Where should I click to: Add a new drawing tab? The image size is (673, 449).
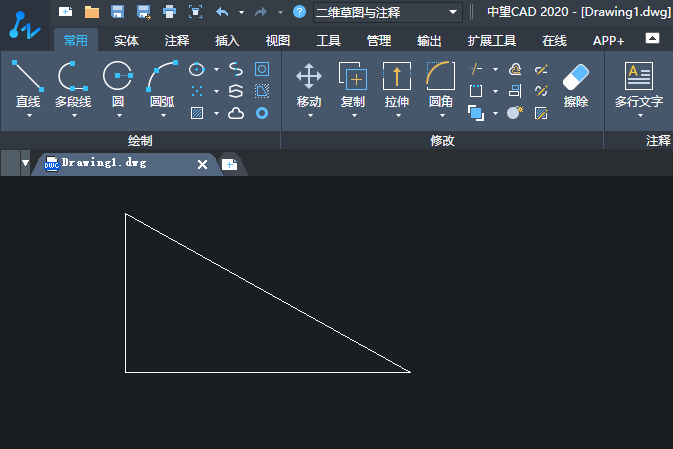coord(230,164)
